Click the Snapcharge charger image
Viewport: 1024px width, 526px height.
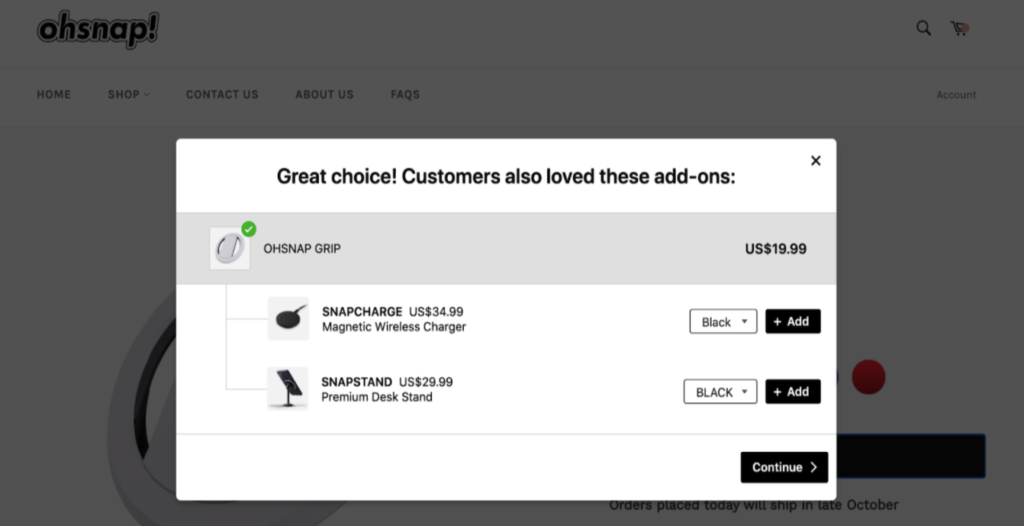click(x=288, y=319)
